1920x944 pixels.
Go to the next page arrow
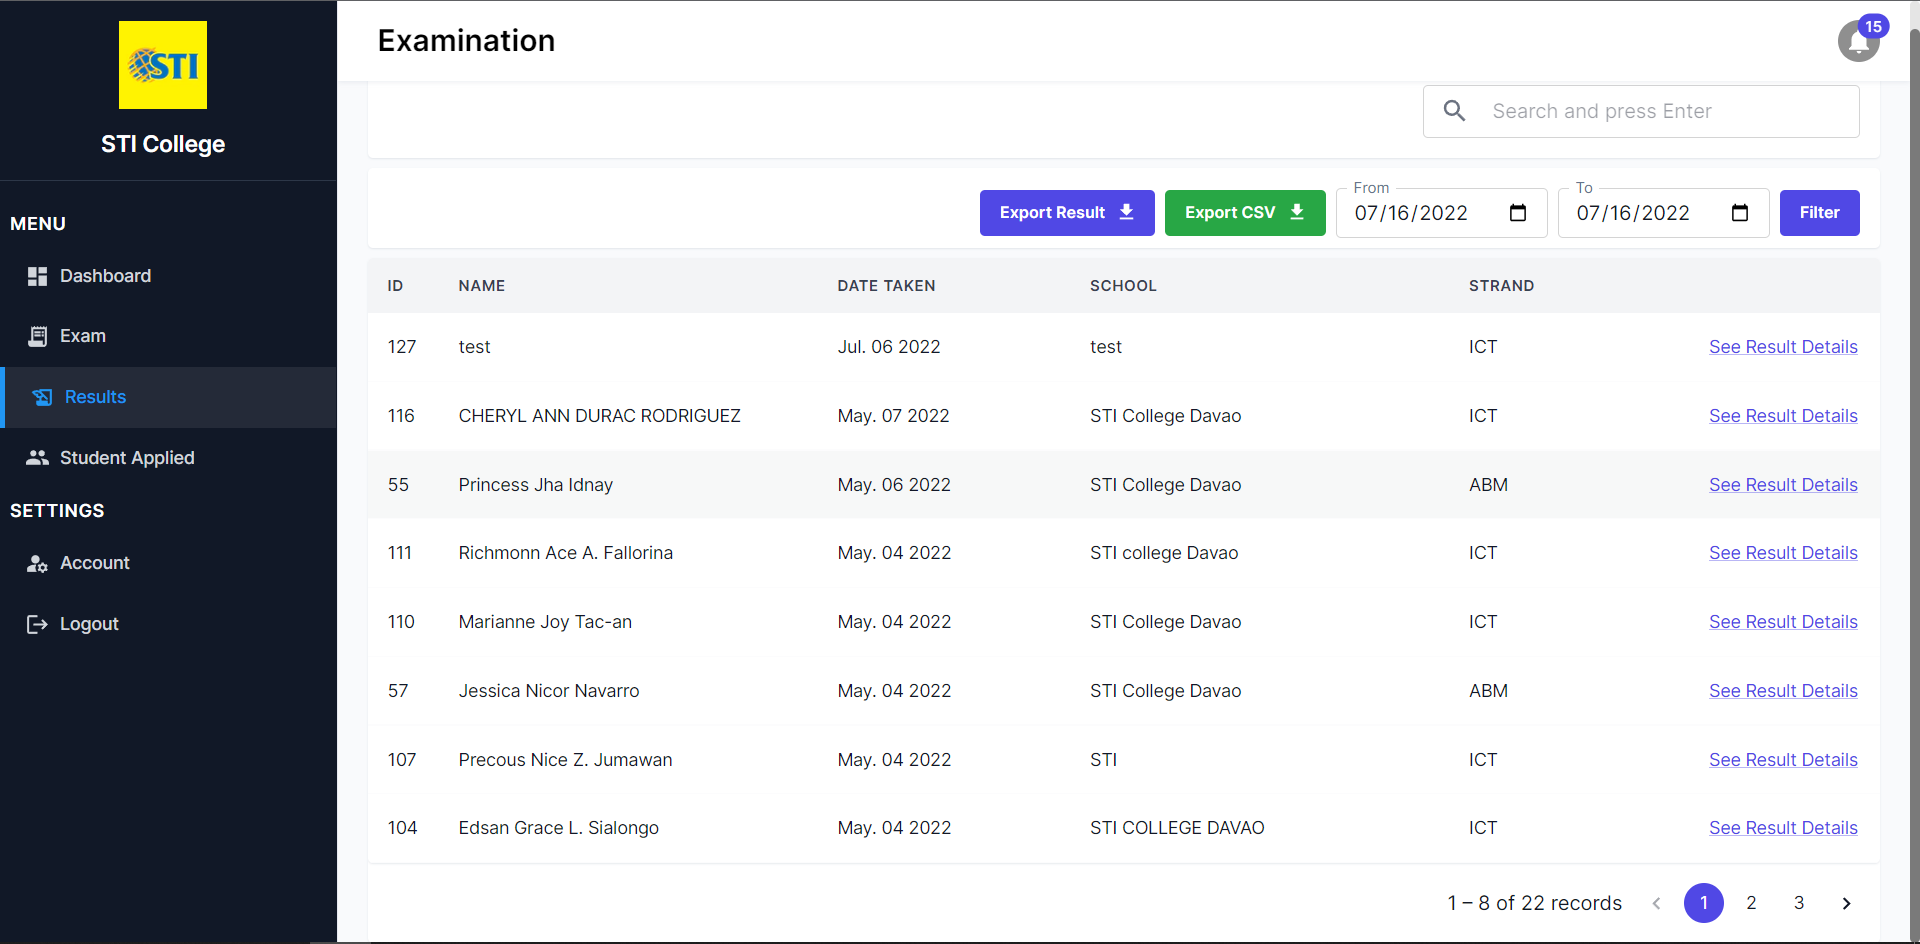tap(1846, 903)
